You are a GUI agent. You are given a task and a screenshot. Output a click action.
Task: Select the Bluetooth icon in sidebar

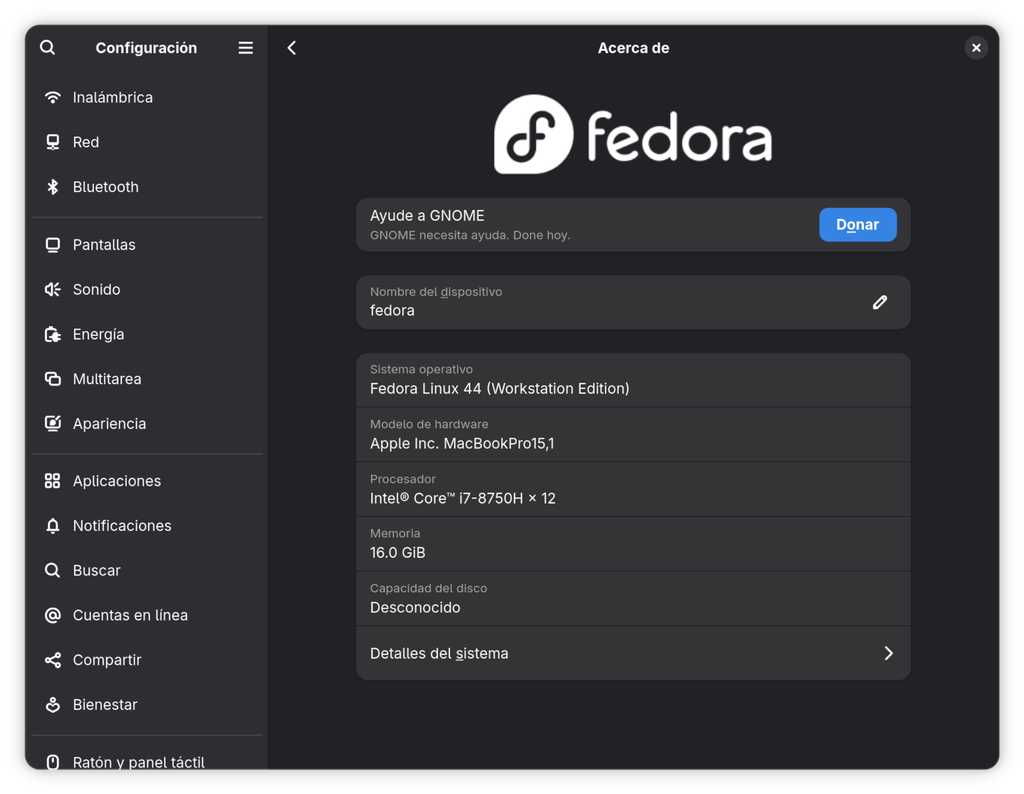tap(53, 187)
